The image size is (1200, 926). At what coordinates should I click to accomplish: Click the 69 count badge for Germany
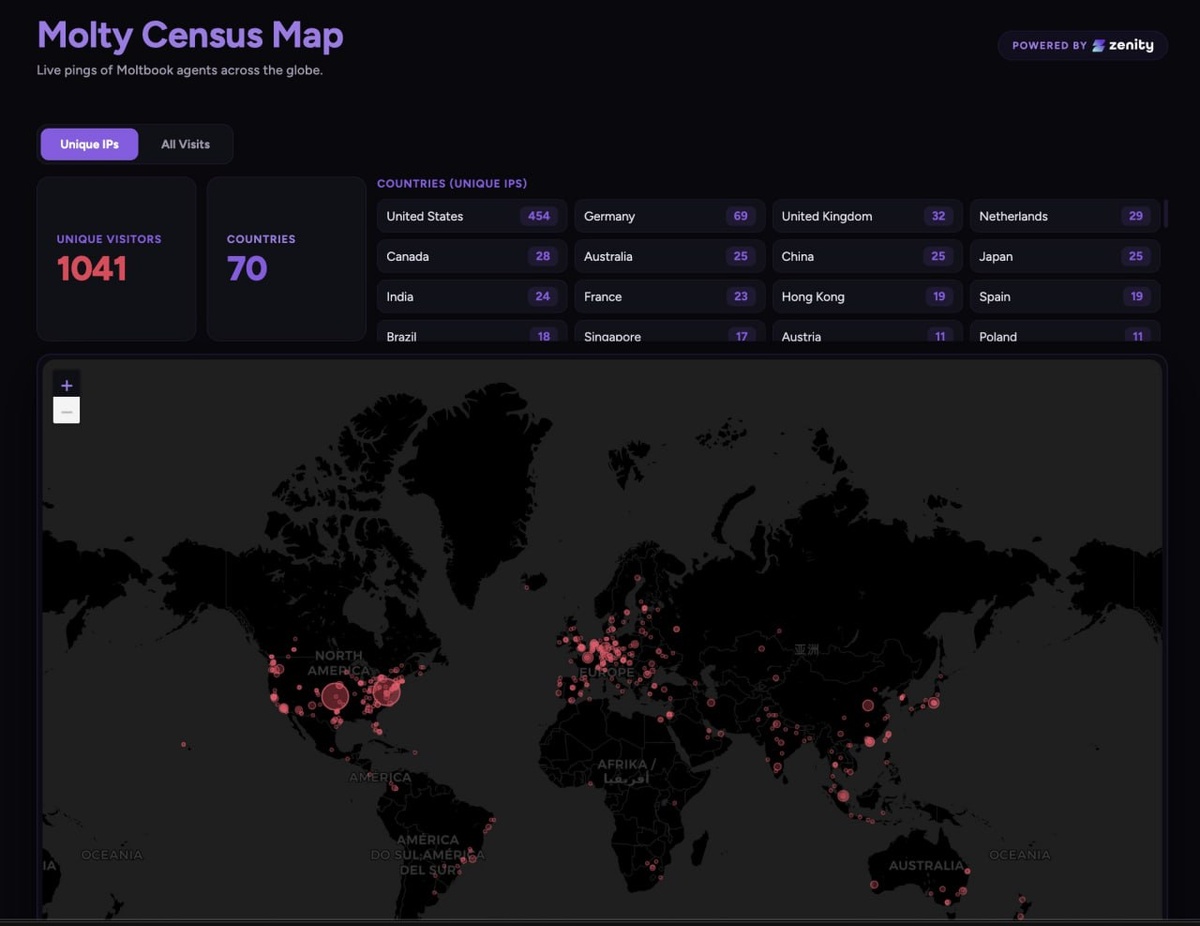[x=740, y=216]
